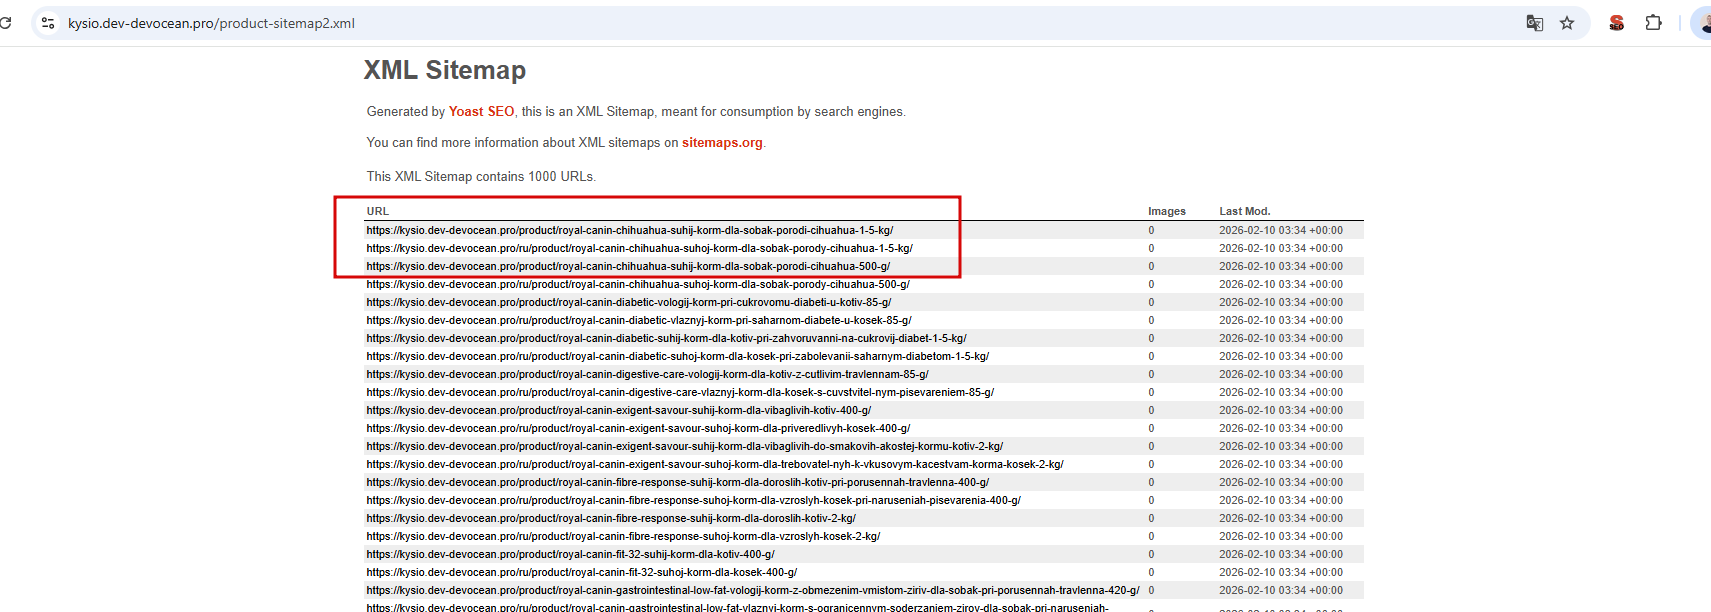This screenshot has height=612, width=1711.
Task: Open the Extensions puzzle-piece icon
Action: click(x=1654, y=23)
